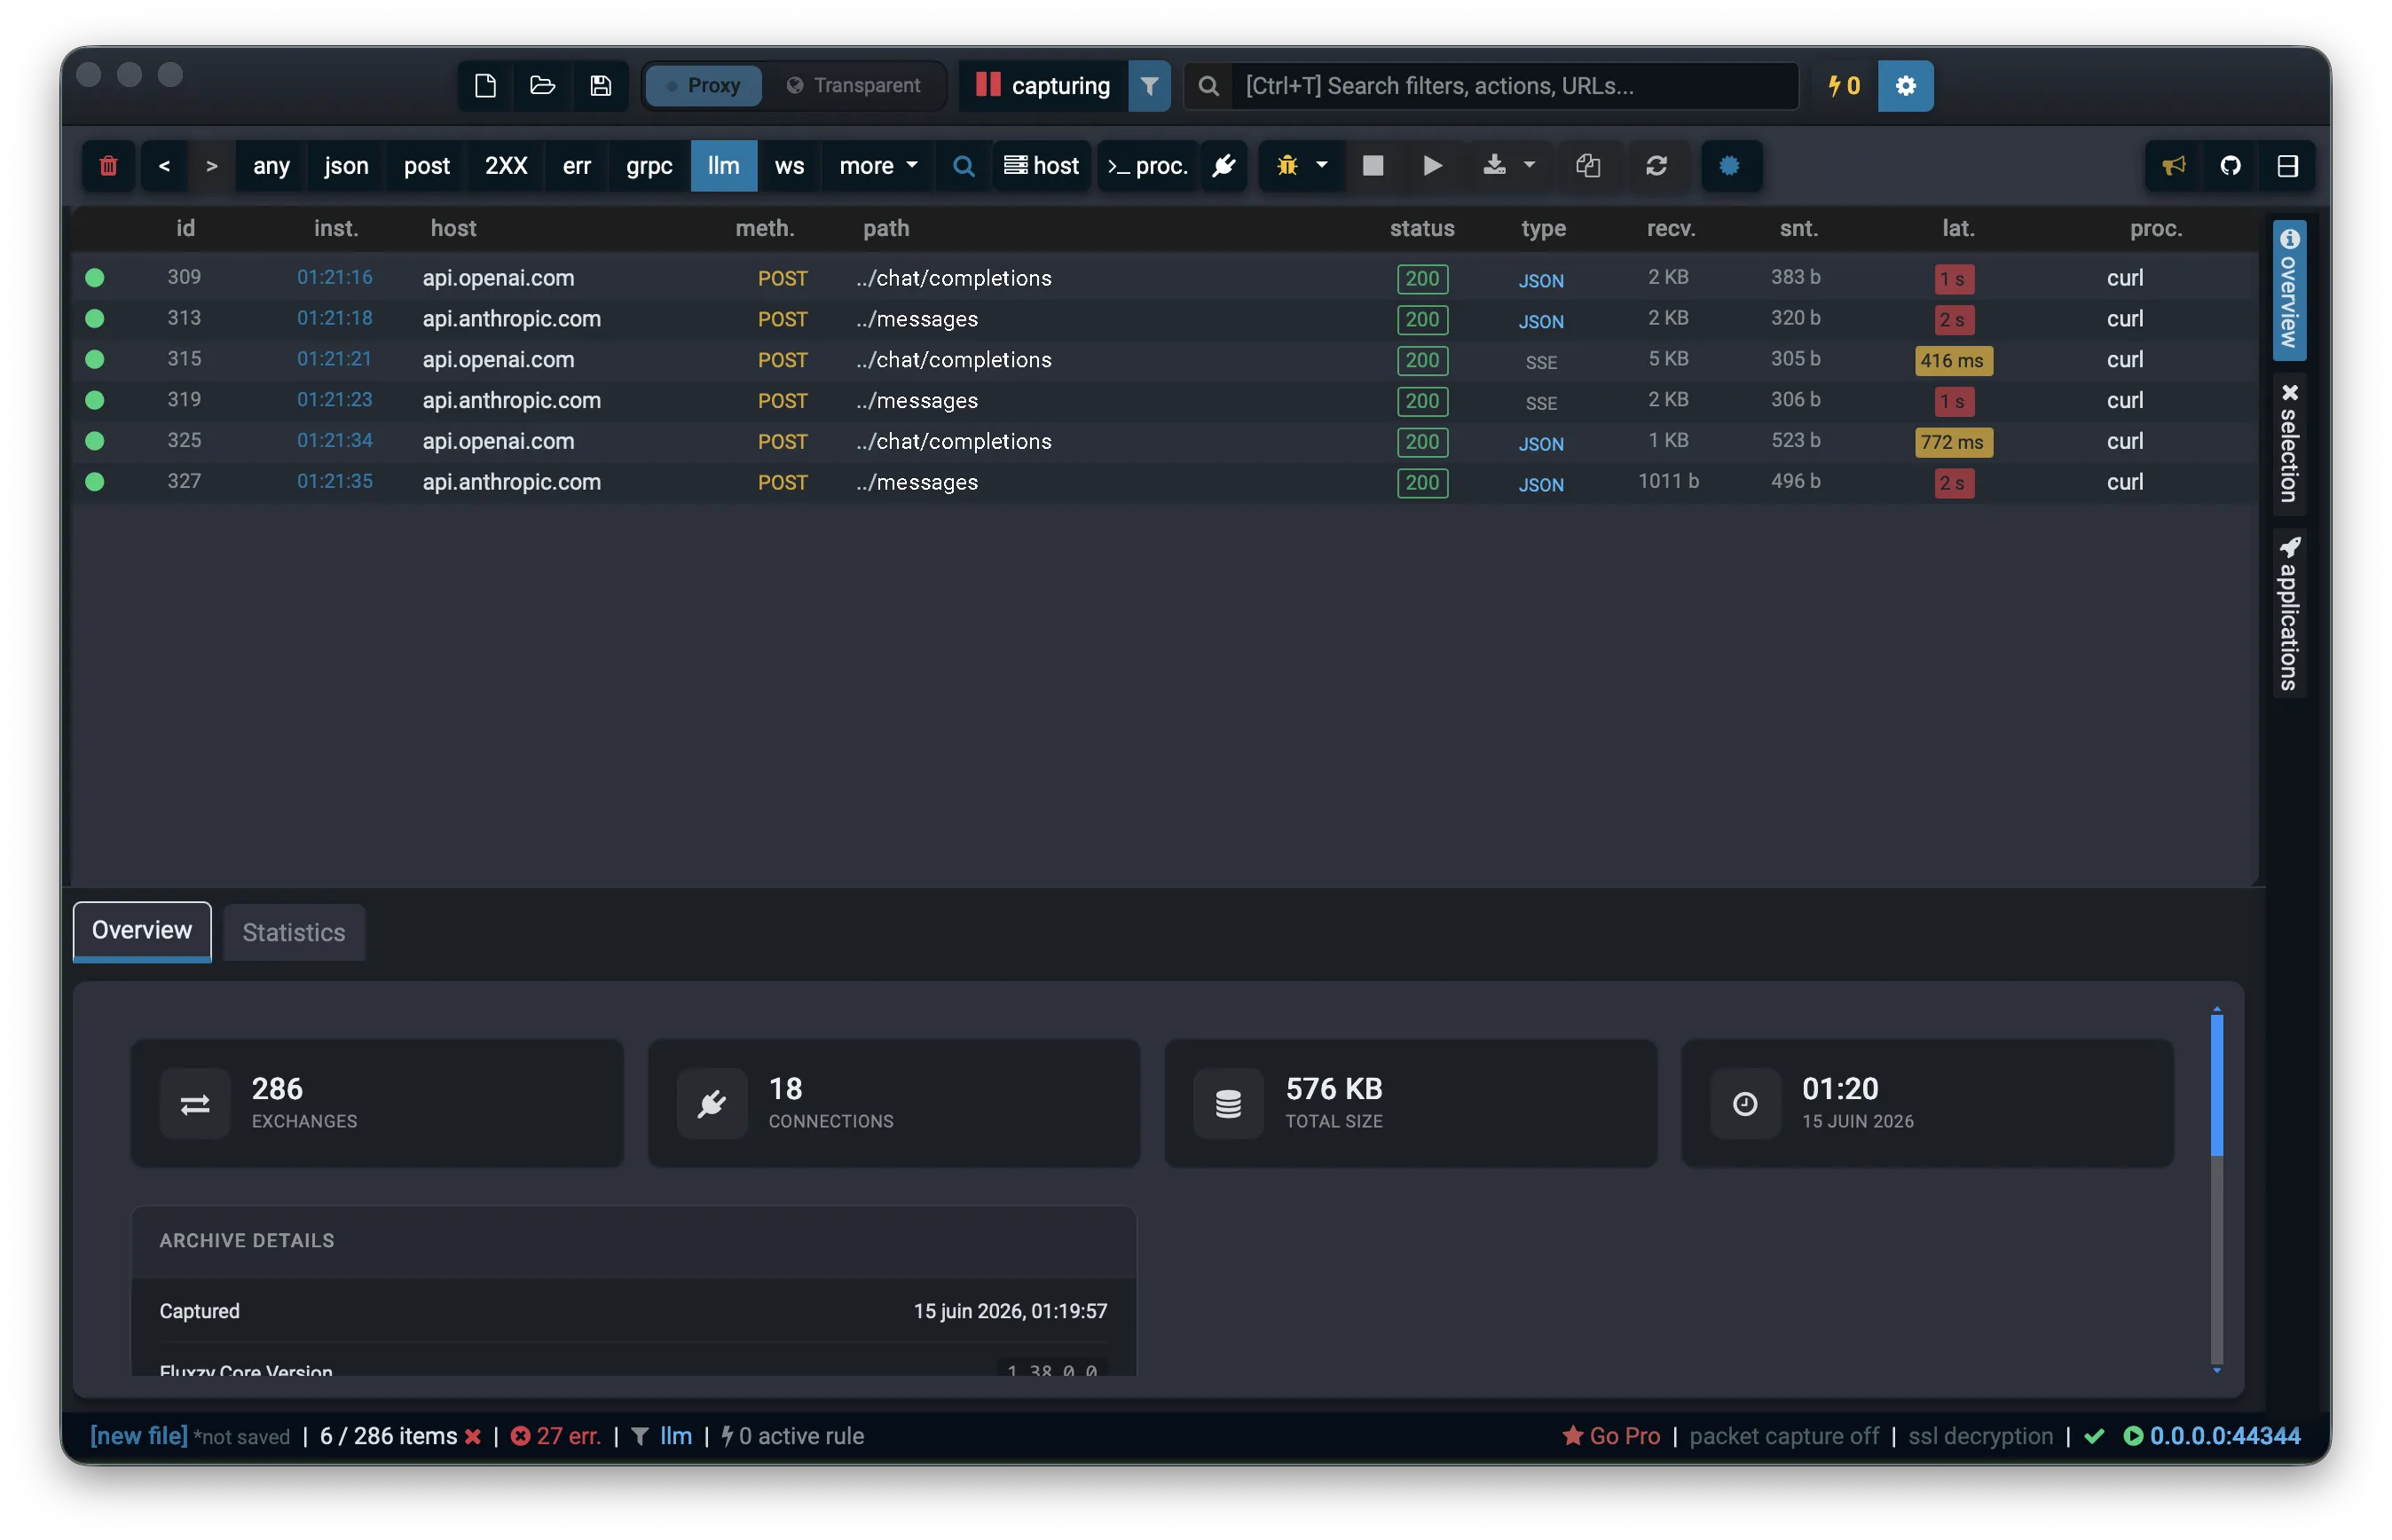The image size is (2392, 1540).
Task: Enable the 2XX filter
Action: pyautogui.click(x=506, y=165)
